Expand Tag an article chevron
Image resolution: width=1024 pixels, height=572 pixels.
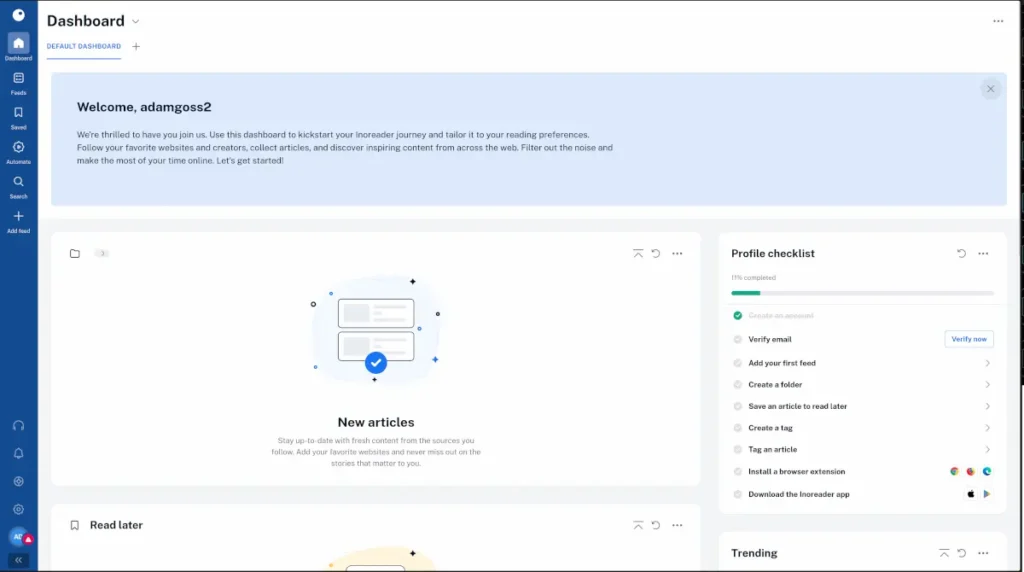pos(987,449)
